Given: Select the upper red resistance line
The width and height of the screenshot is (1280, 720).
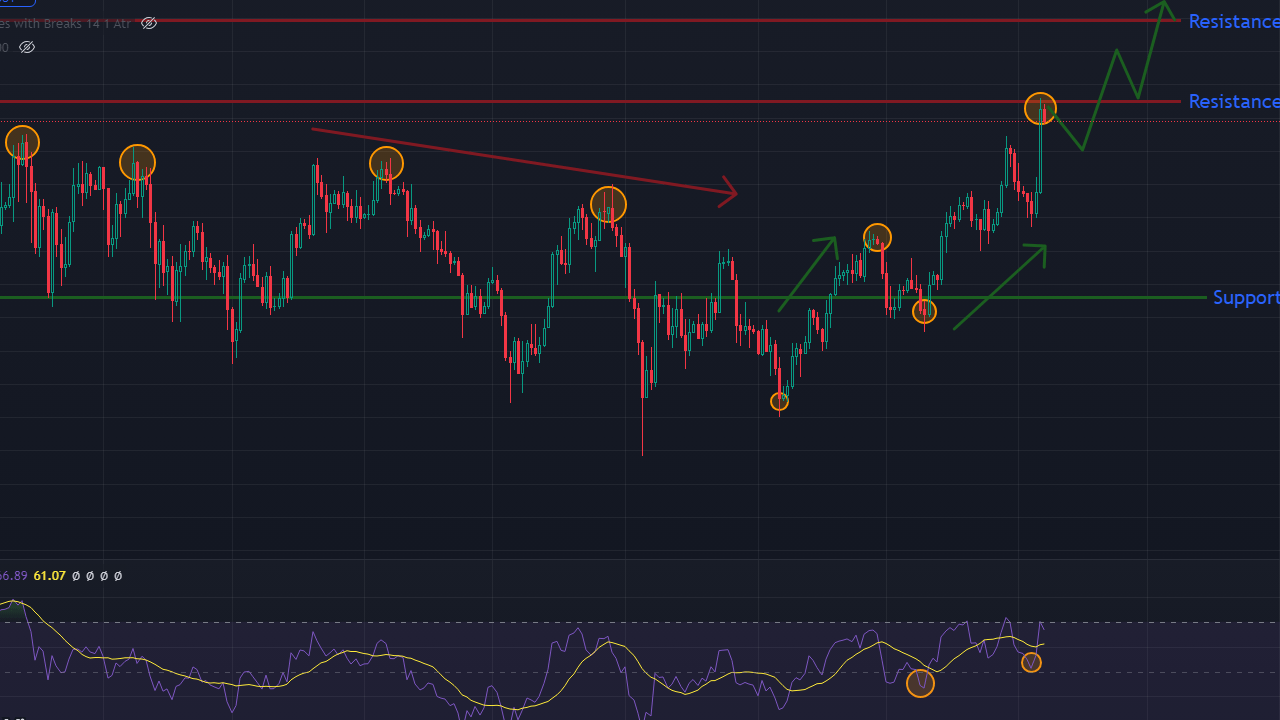Looking at the screenshot, I should point(590,20).
